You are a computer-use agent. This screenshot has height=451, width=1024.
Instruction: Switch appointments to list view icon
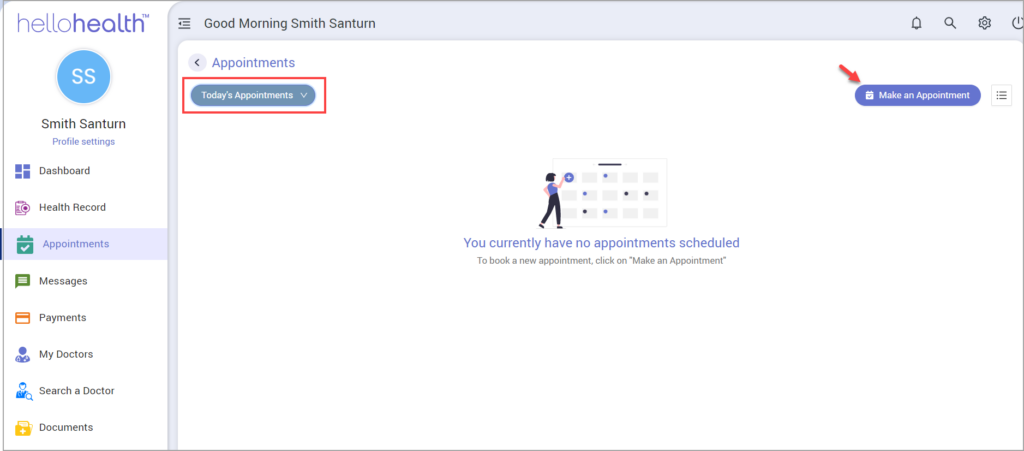click(1001, 95)
